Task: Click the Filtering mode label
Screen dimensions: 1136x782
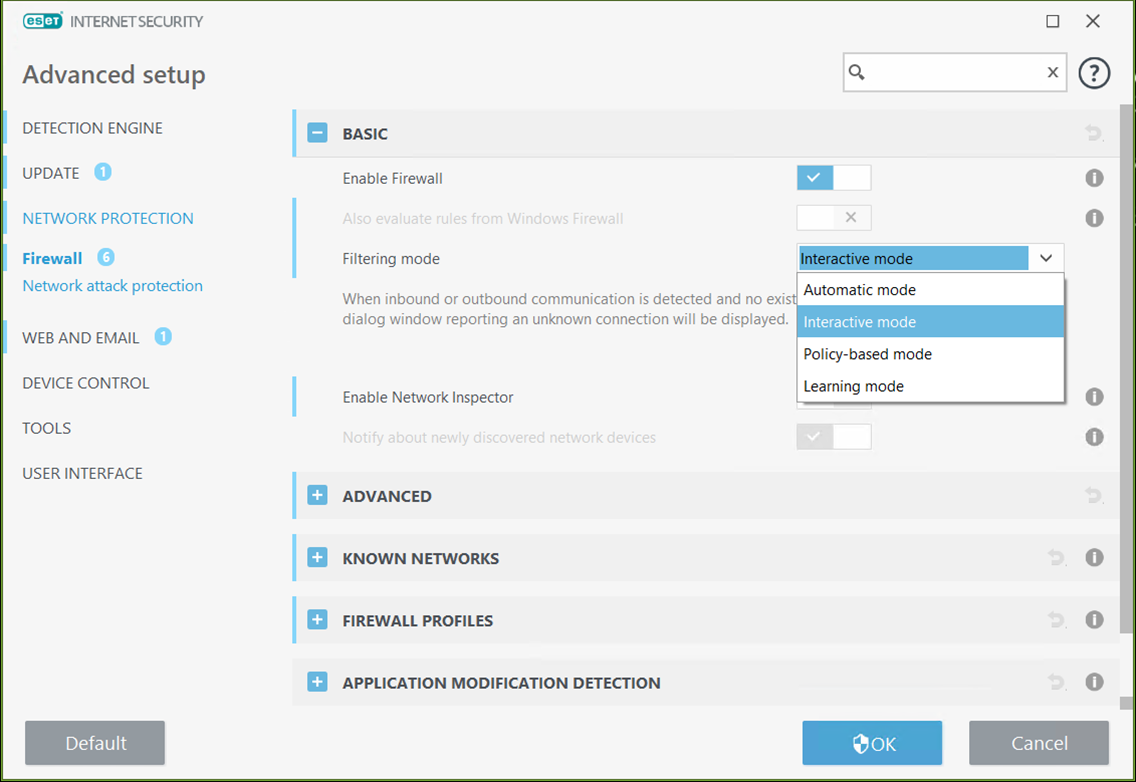Action: click(391, 259)
